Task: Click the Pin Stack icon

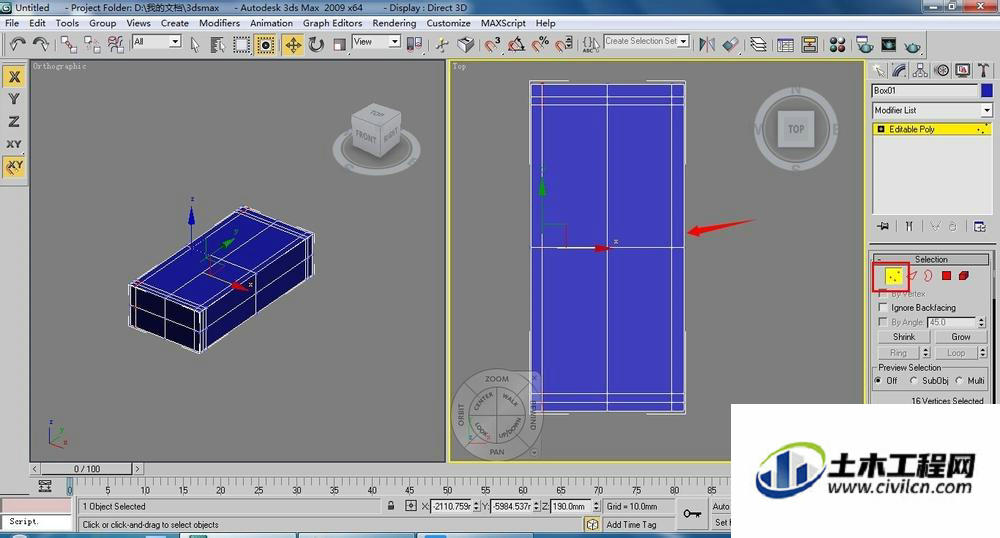Action: [x=883, y=226]
